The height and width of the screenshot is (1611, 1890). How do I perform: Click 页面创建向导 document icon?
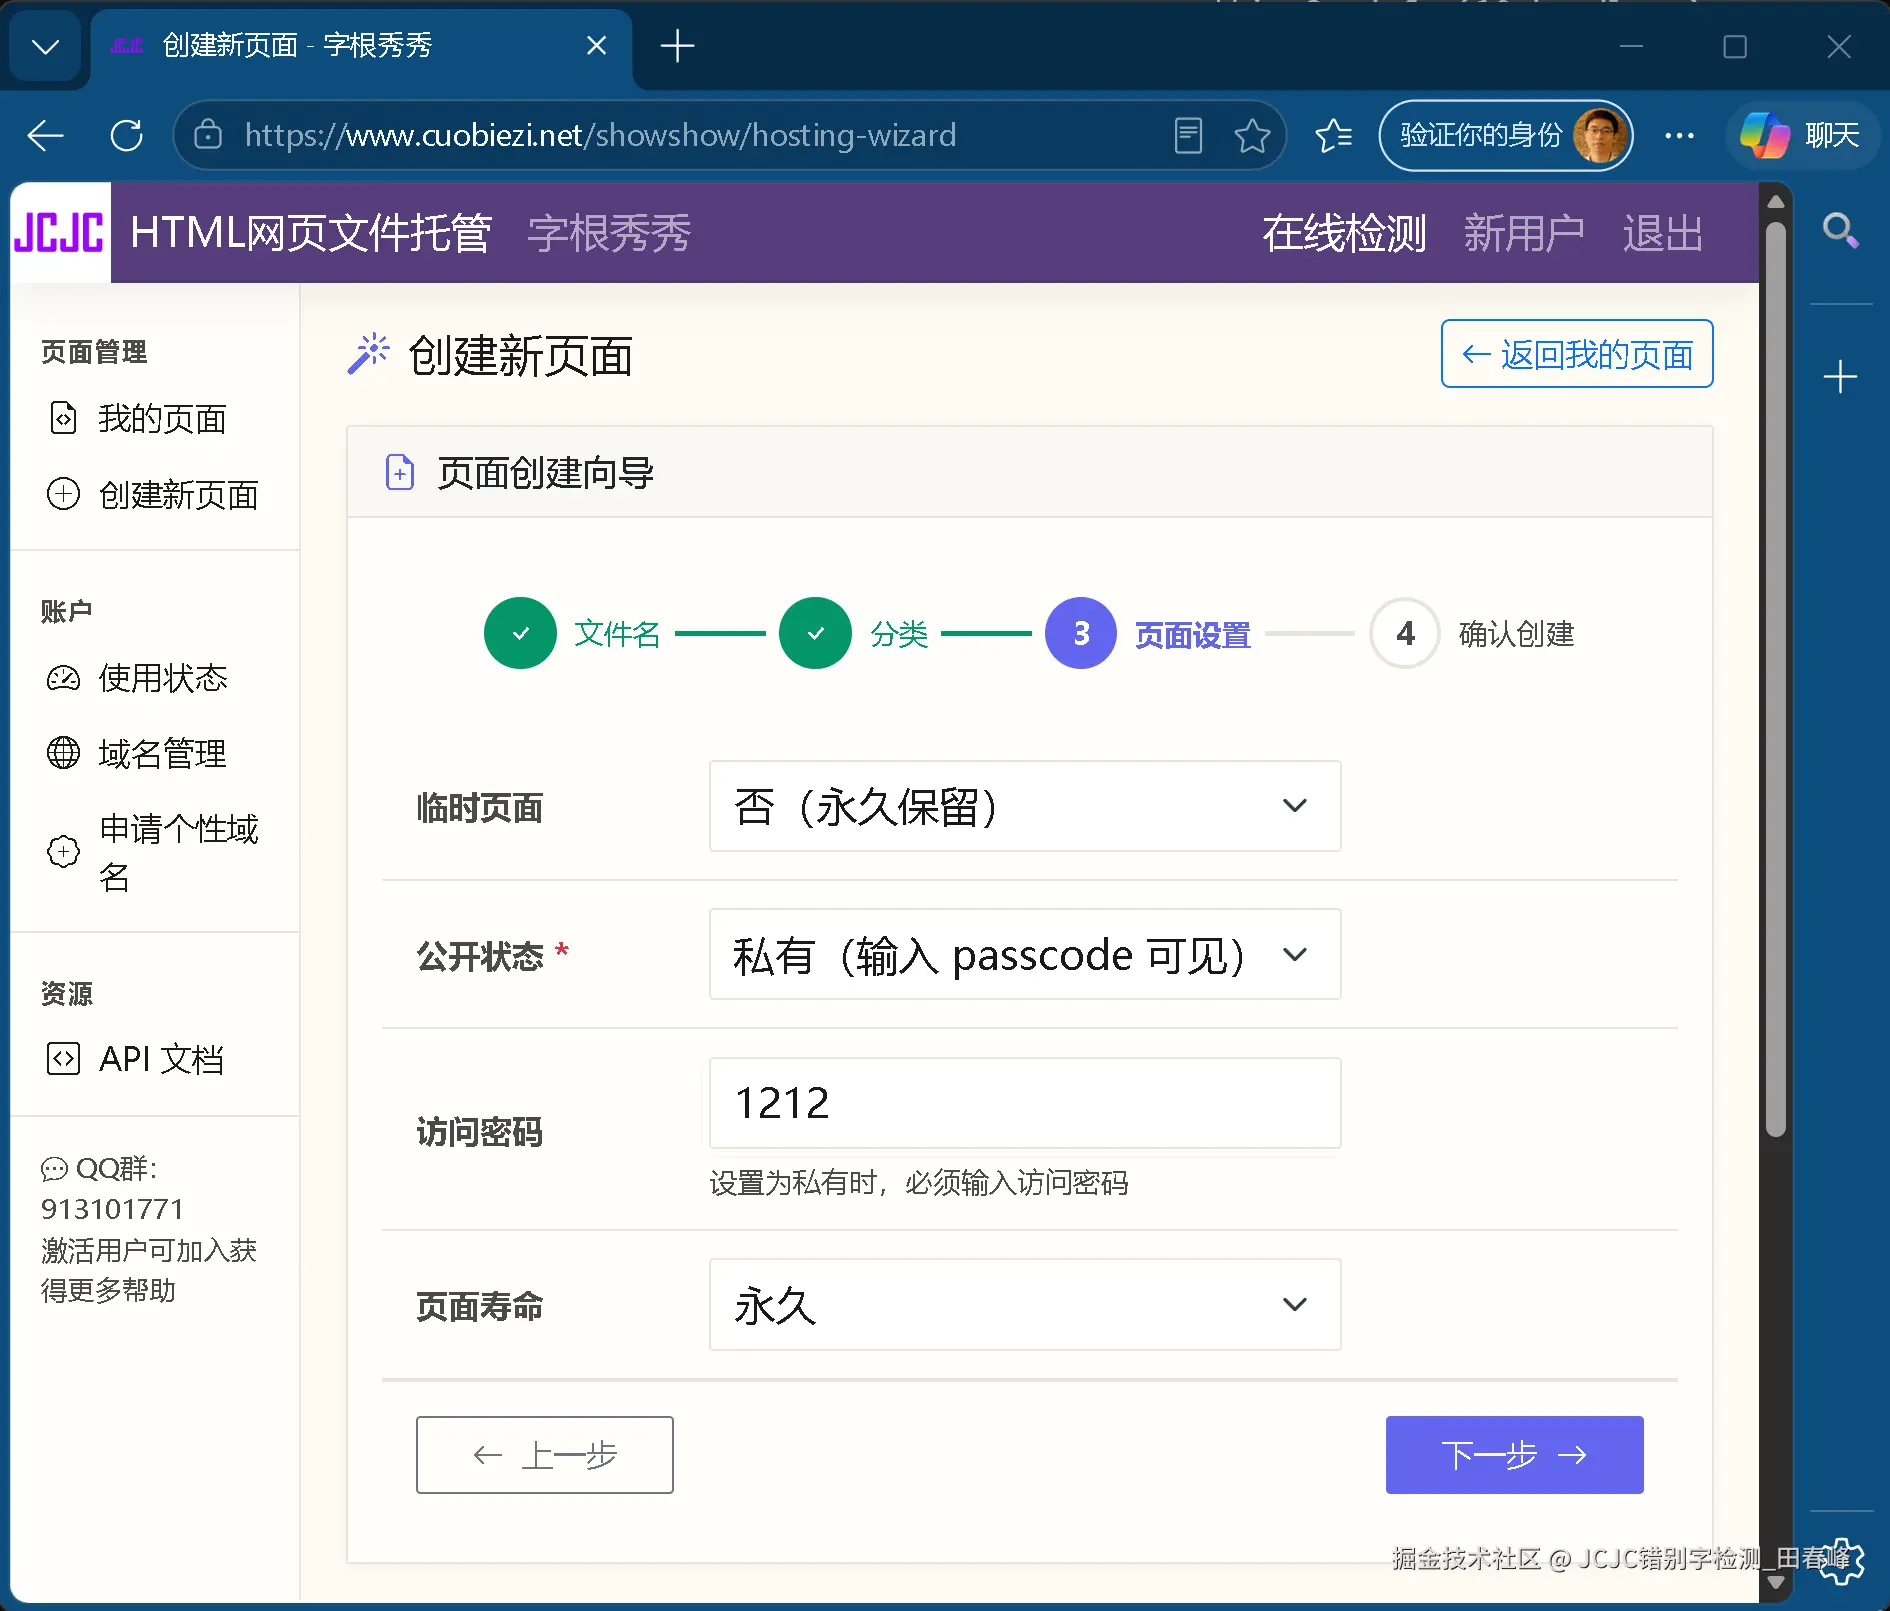click(x=400, y=472)
